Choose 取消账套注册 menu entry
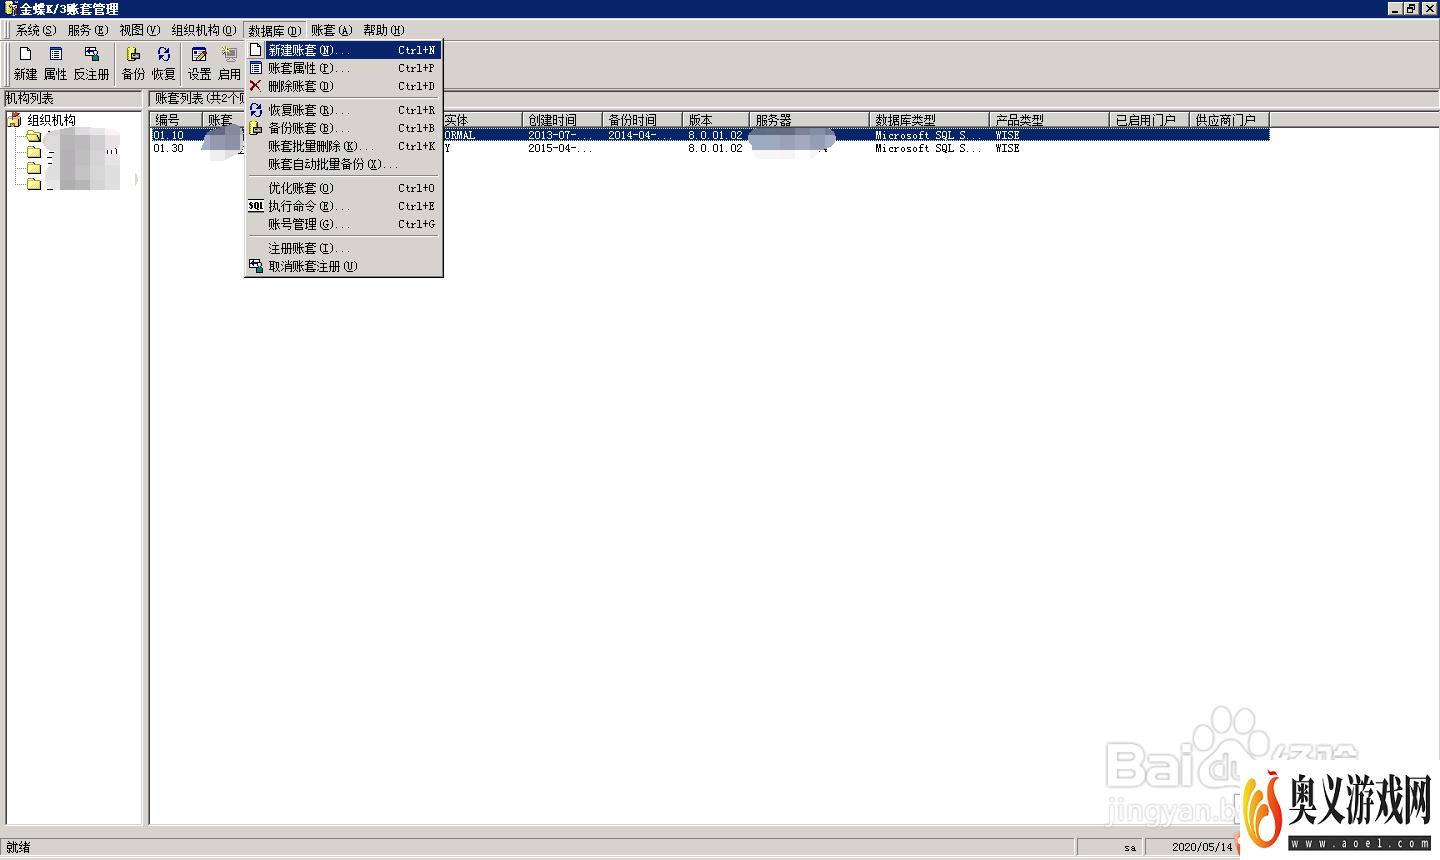 tap(343, 266)
